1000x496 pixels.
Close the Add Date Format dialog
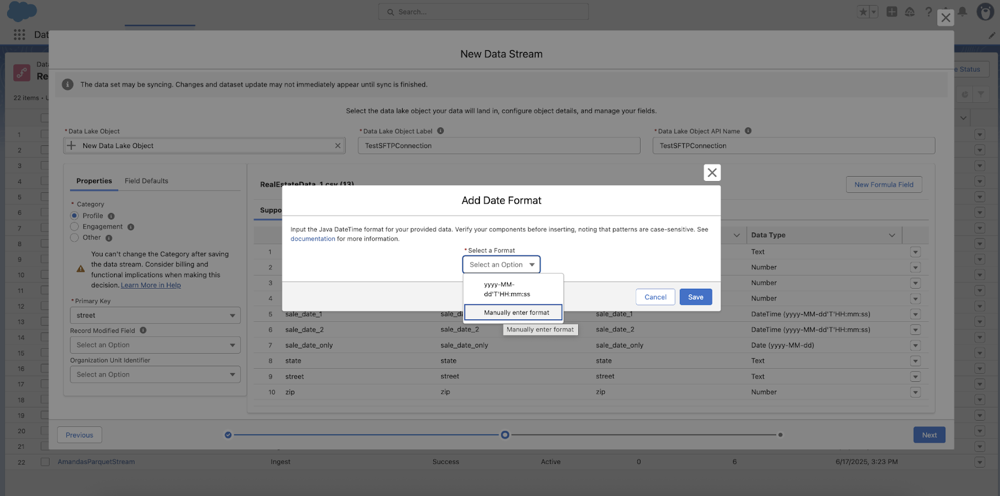[x=712, y=173]
